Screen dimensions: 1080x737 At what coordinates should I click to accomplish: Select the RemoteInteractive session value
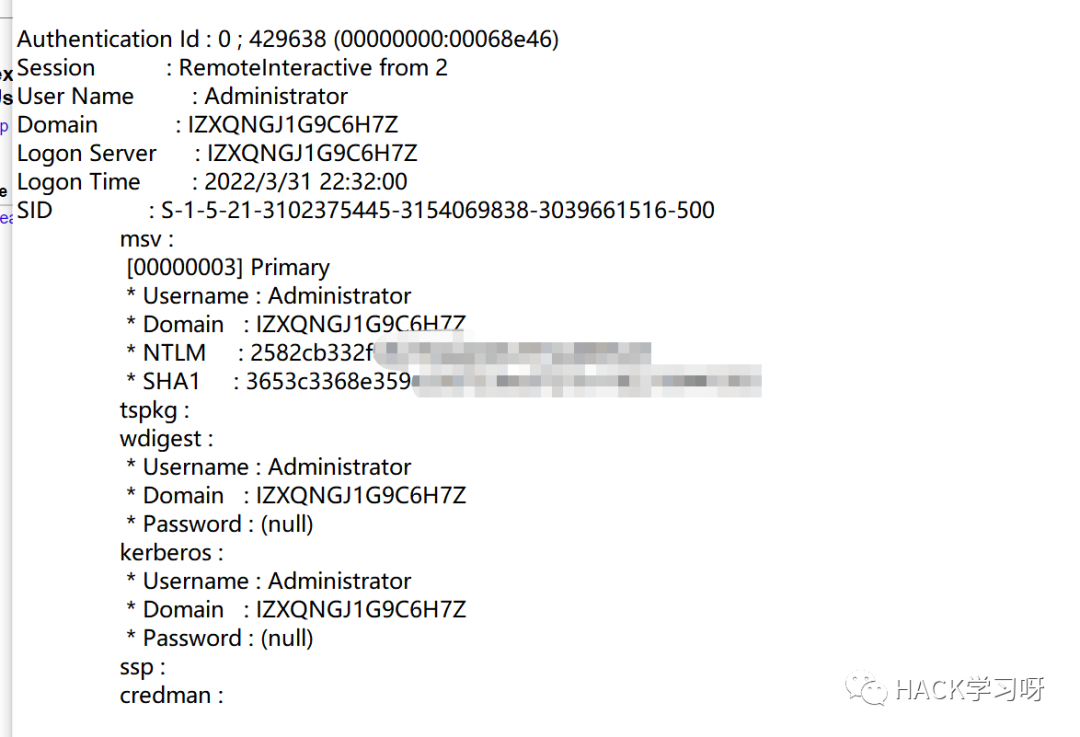pos(313,68)
